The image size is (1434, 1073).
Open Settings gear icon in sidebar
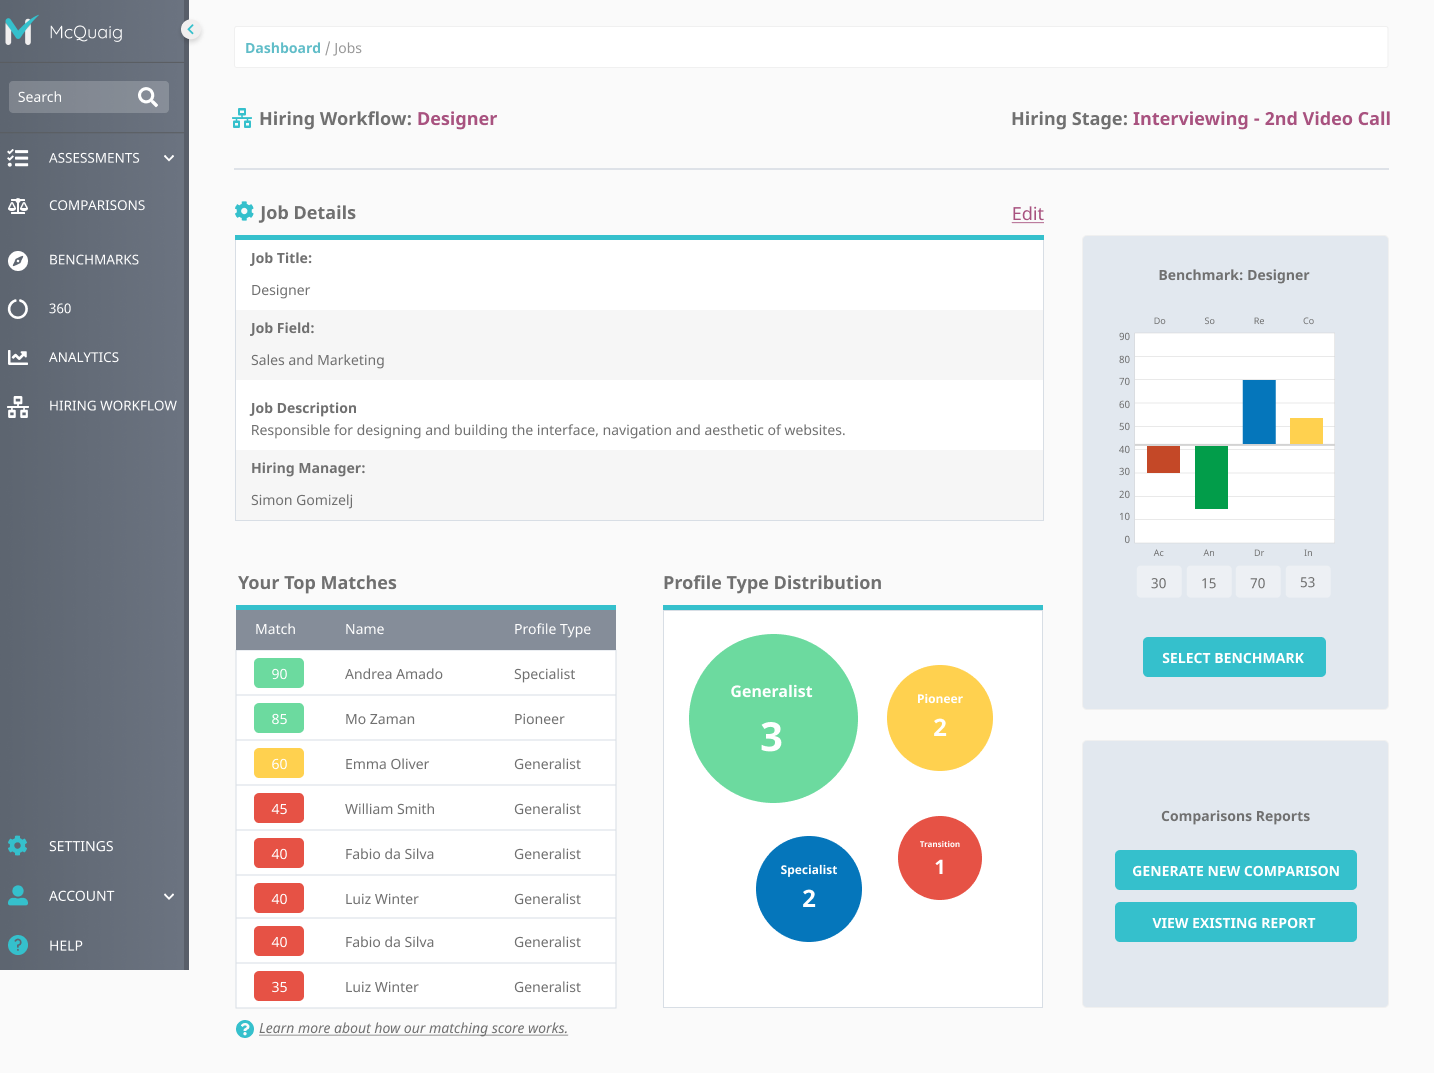coord(18,846)
